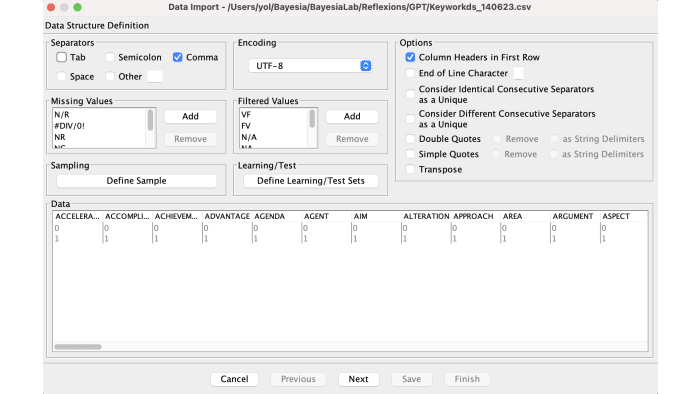Click the ADVANTAGE column header
This screenshot has width=700, height=394.
click(x=227, y=216)
